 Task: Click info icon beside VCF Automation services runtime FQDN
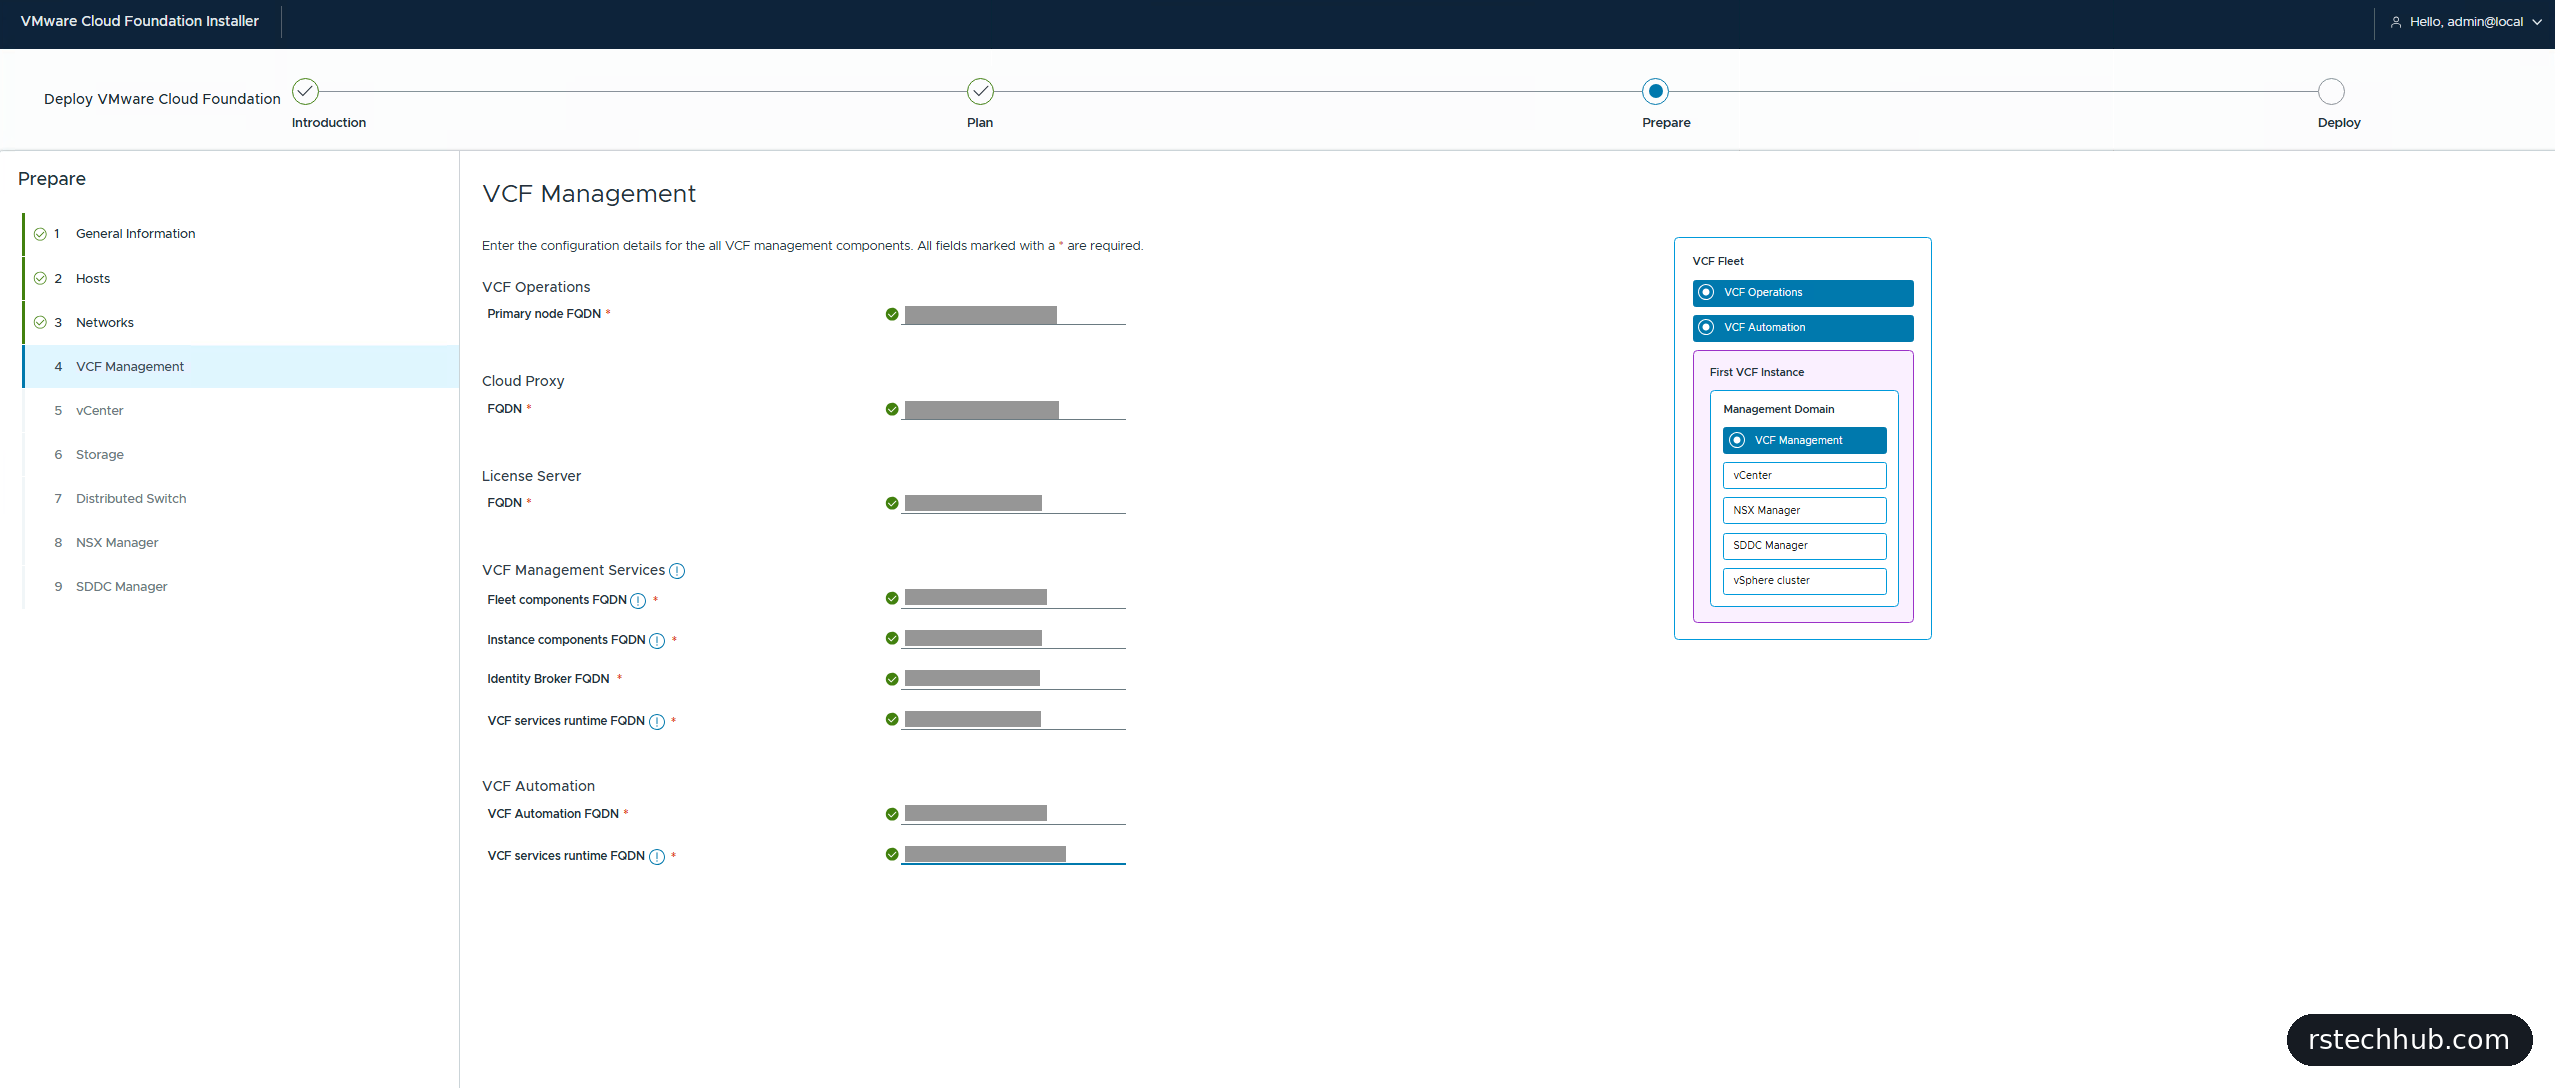(x=657, y=857)
